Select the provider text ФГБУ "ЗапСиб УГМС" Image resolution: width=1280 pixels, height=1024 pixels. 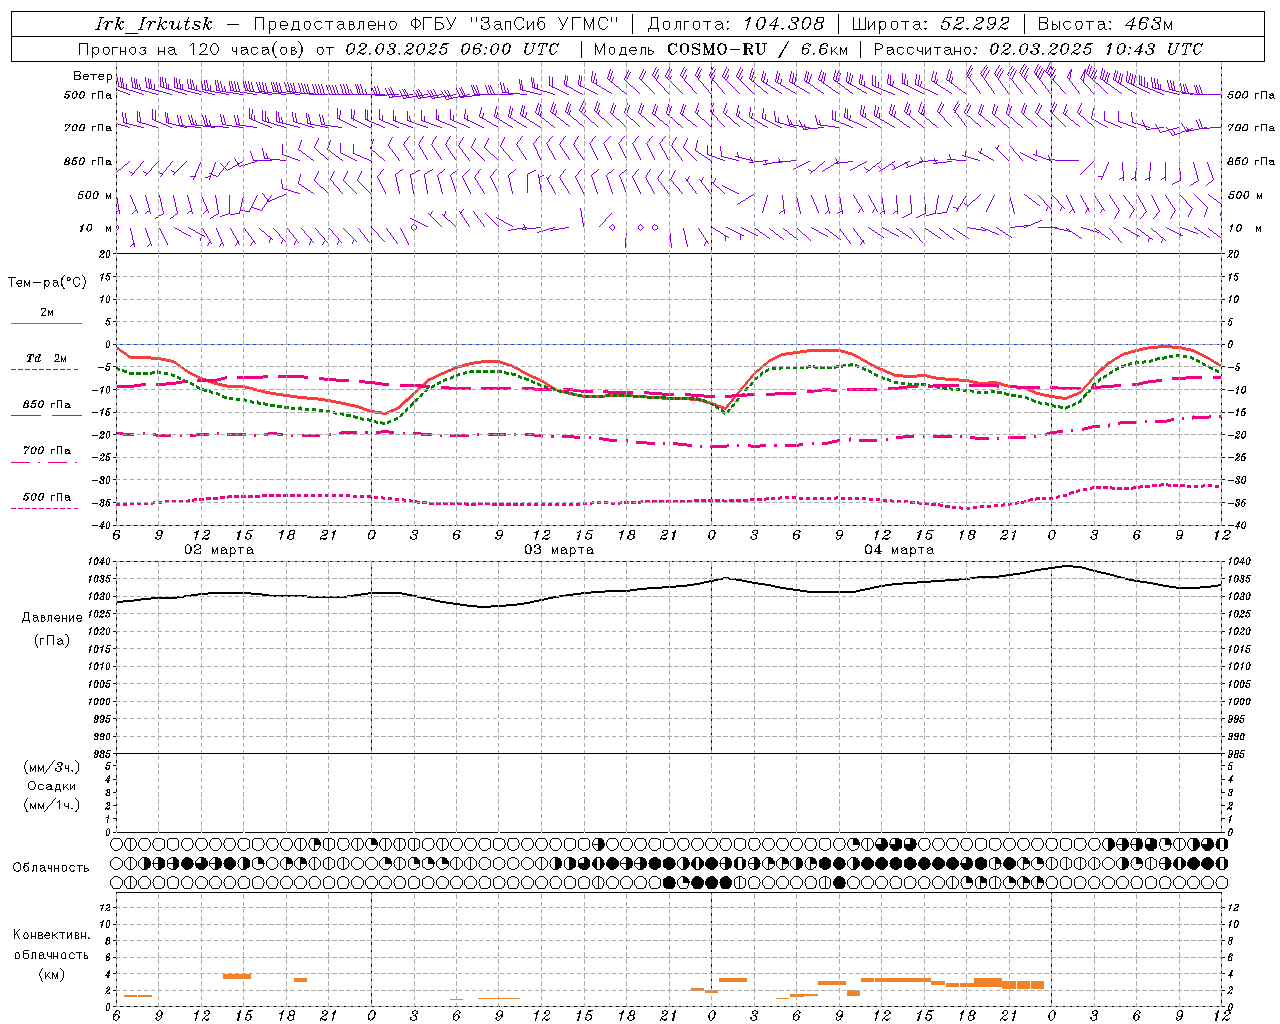coord(515,24)
